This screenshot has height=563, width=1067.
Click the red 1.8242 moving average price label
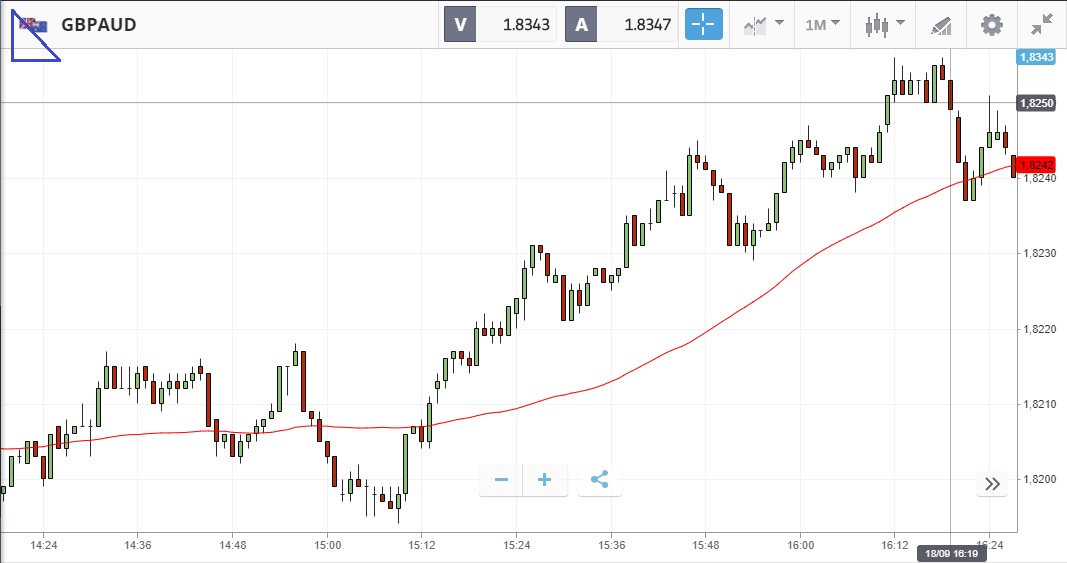pyautogui.click(x=1037, y=164)
